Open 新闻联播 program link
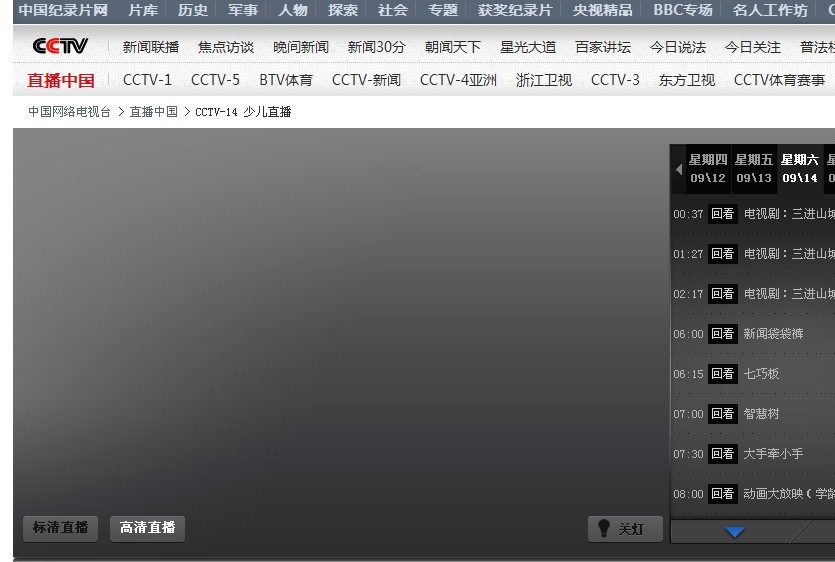This screenshot has height=562, width=835. click(151, 47)
